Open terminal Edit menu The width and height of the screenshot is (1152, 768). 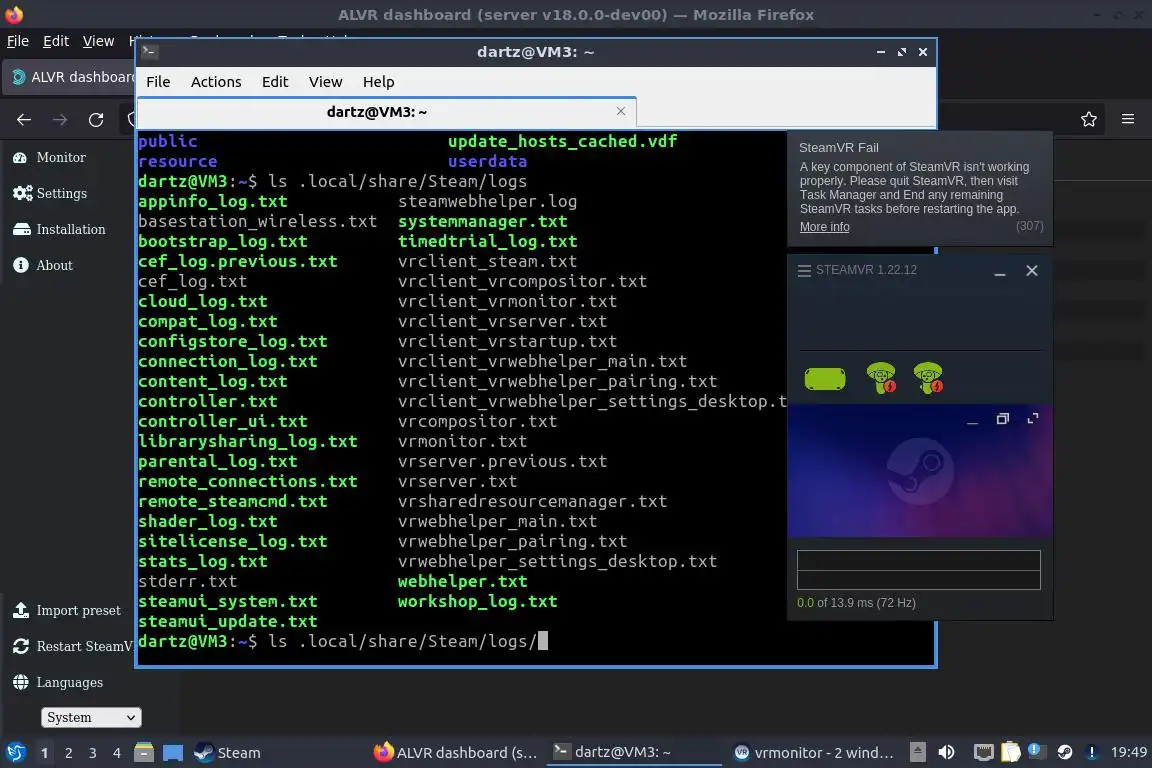[275, 82]
